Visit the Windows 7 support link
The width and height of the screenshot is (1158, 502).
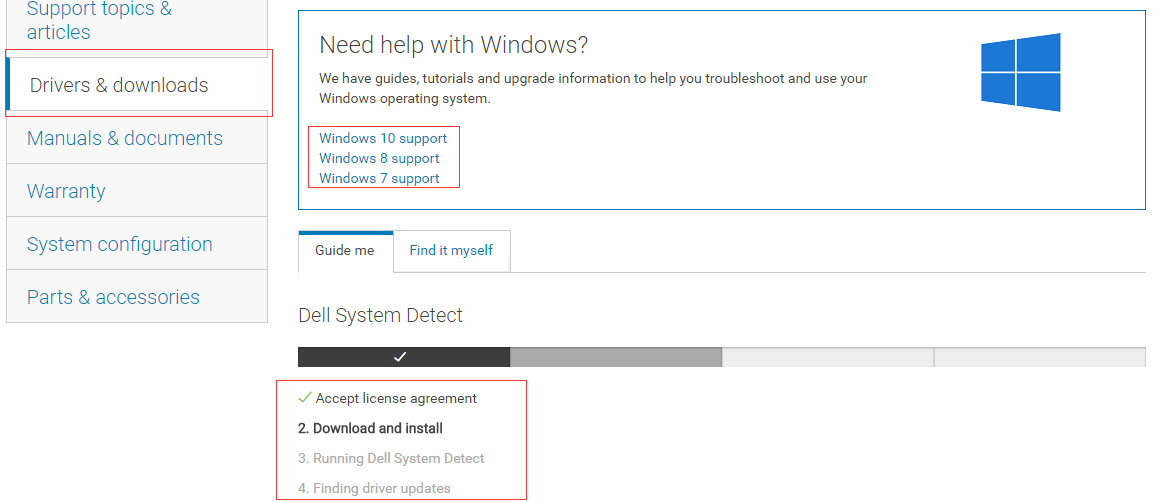(379, 178)
